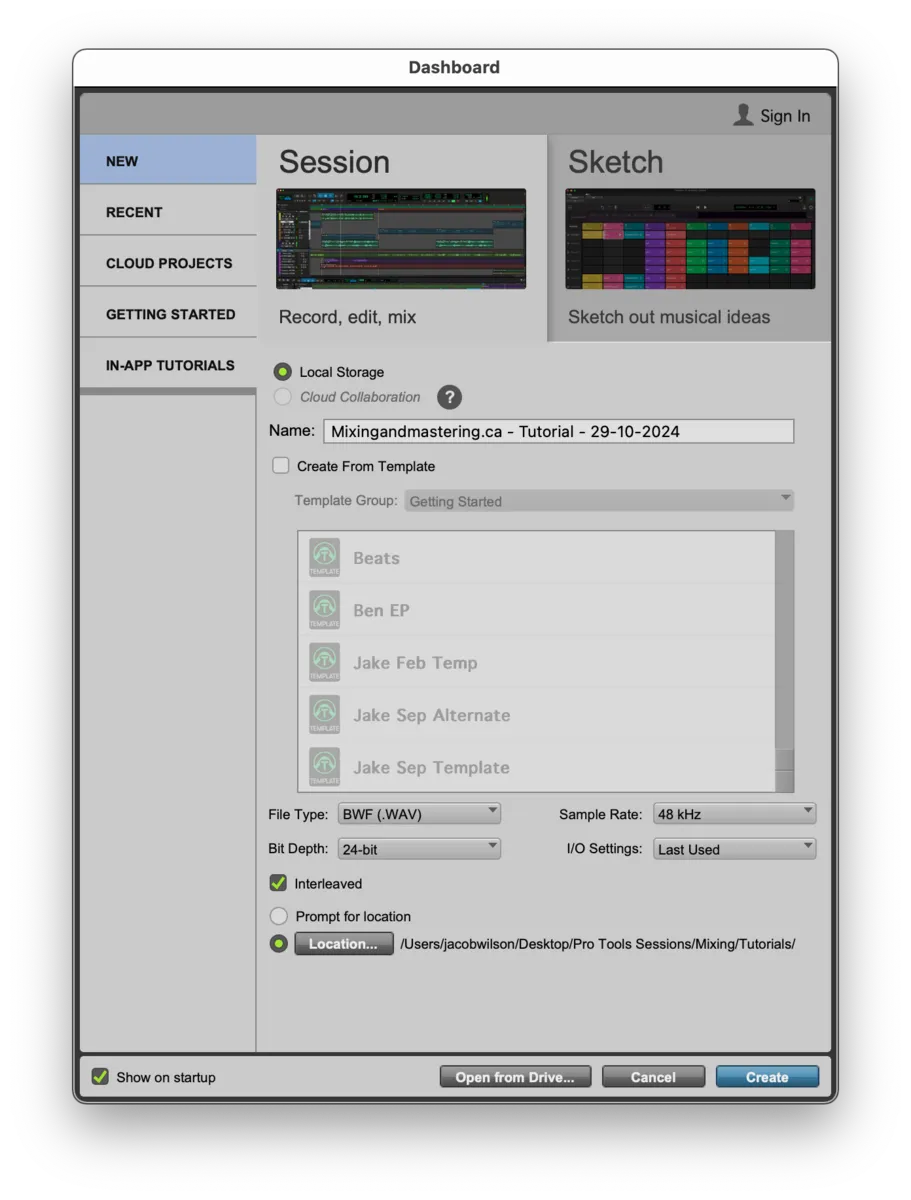Enable the Create From Template checkbox
This screenshot has width=911, height=1200.
pos(279,465)
